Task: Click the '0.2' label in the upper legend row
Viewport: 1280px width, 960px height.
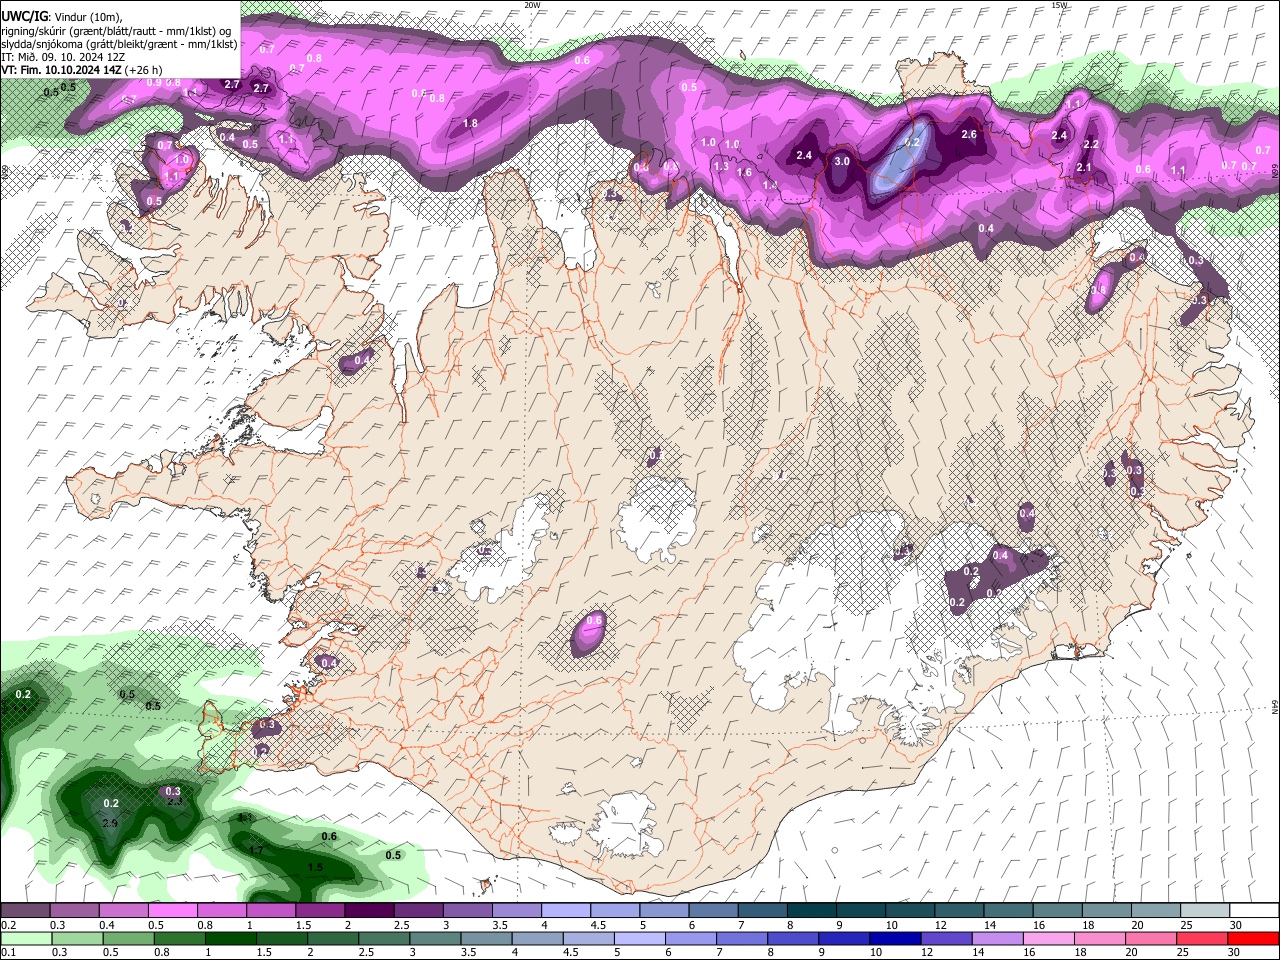Action: pyautogui.click(x=9, y=925)
